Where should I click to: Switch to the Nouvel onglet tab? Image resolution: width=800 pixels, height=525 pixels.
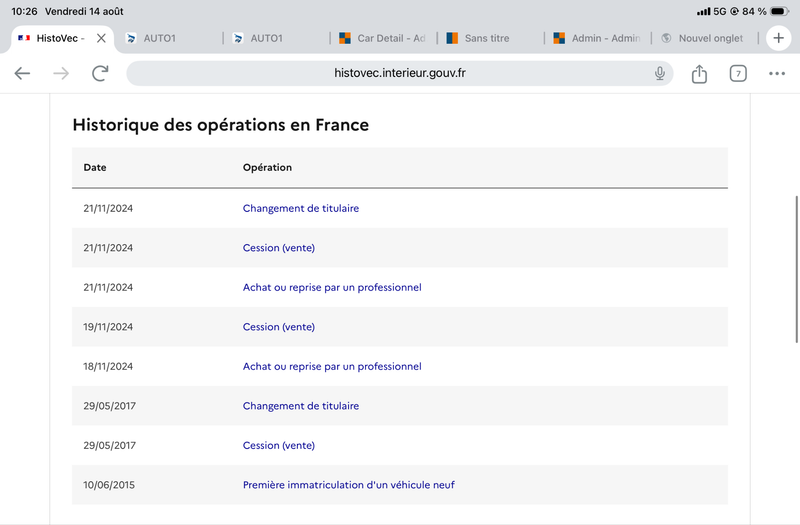pyautogui.click(x=704, y=38)
